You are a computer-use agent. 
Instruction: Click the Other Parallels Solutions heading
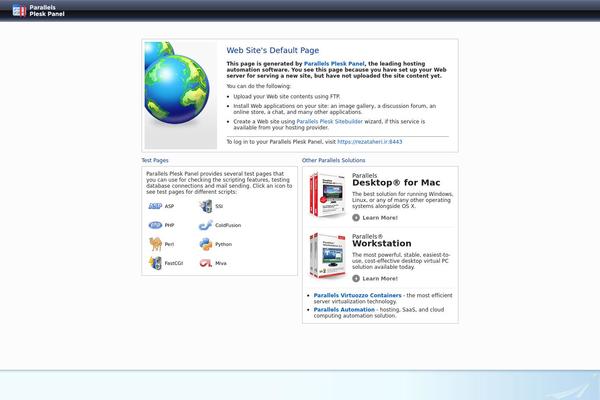333,160
